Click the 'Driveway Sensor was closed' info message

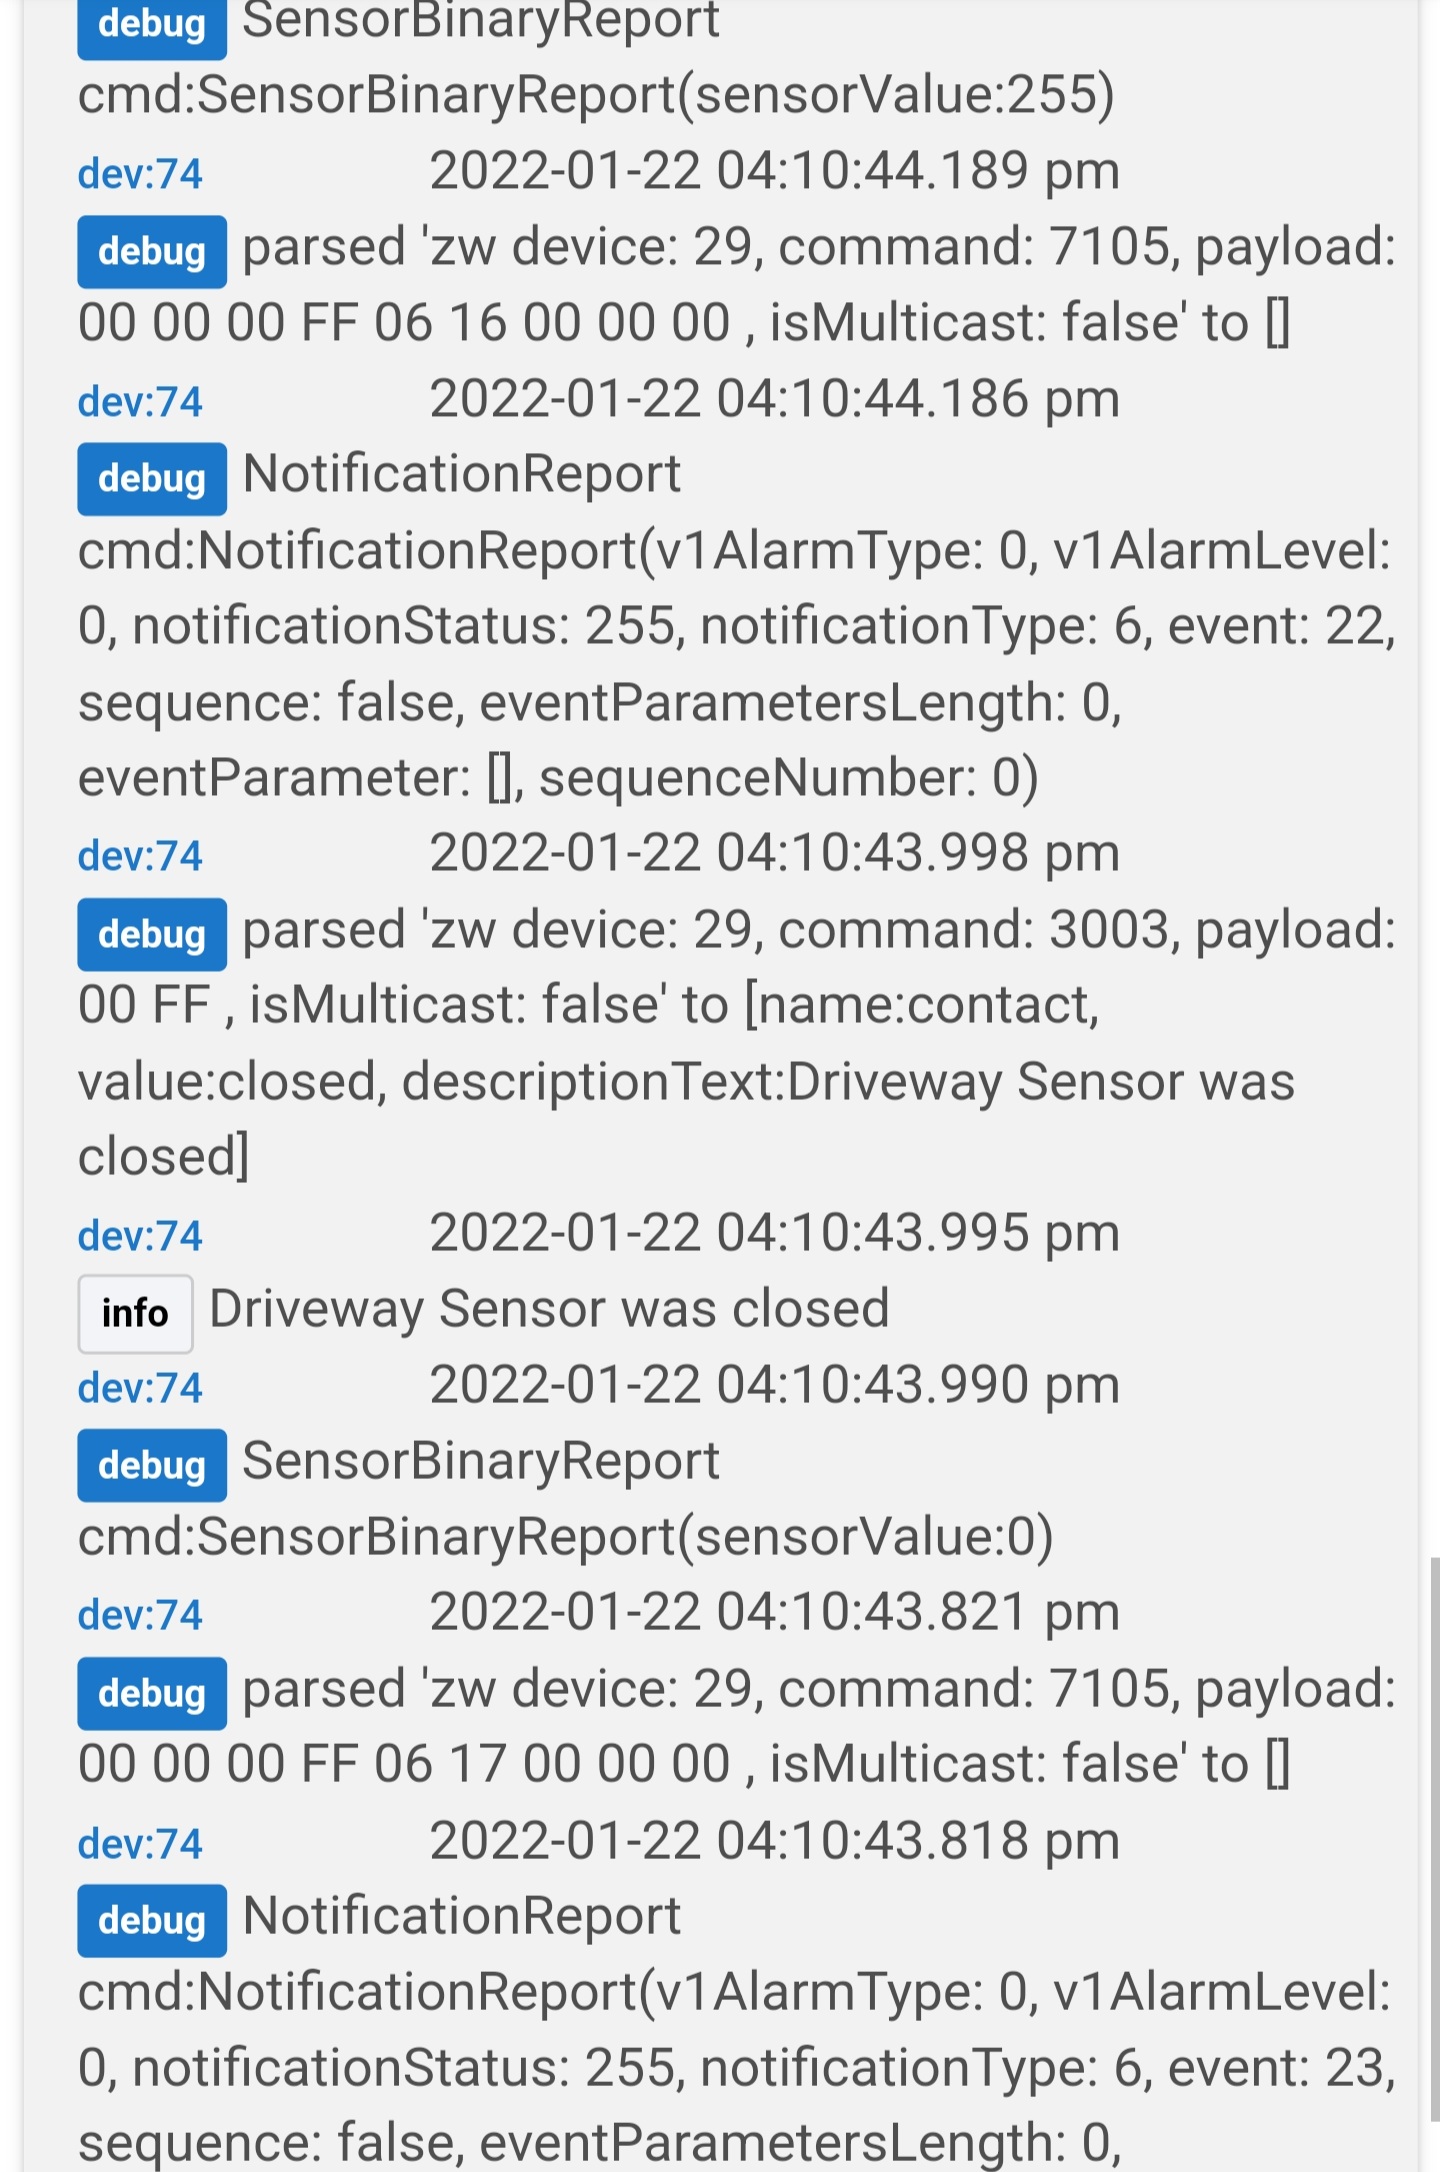point(549,1309)
